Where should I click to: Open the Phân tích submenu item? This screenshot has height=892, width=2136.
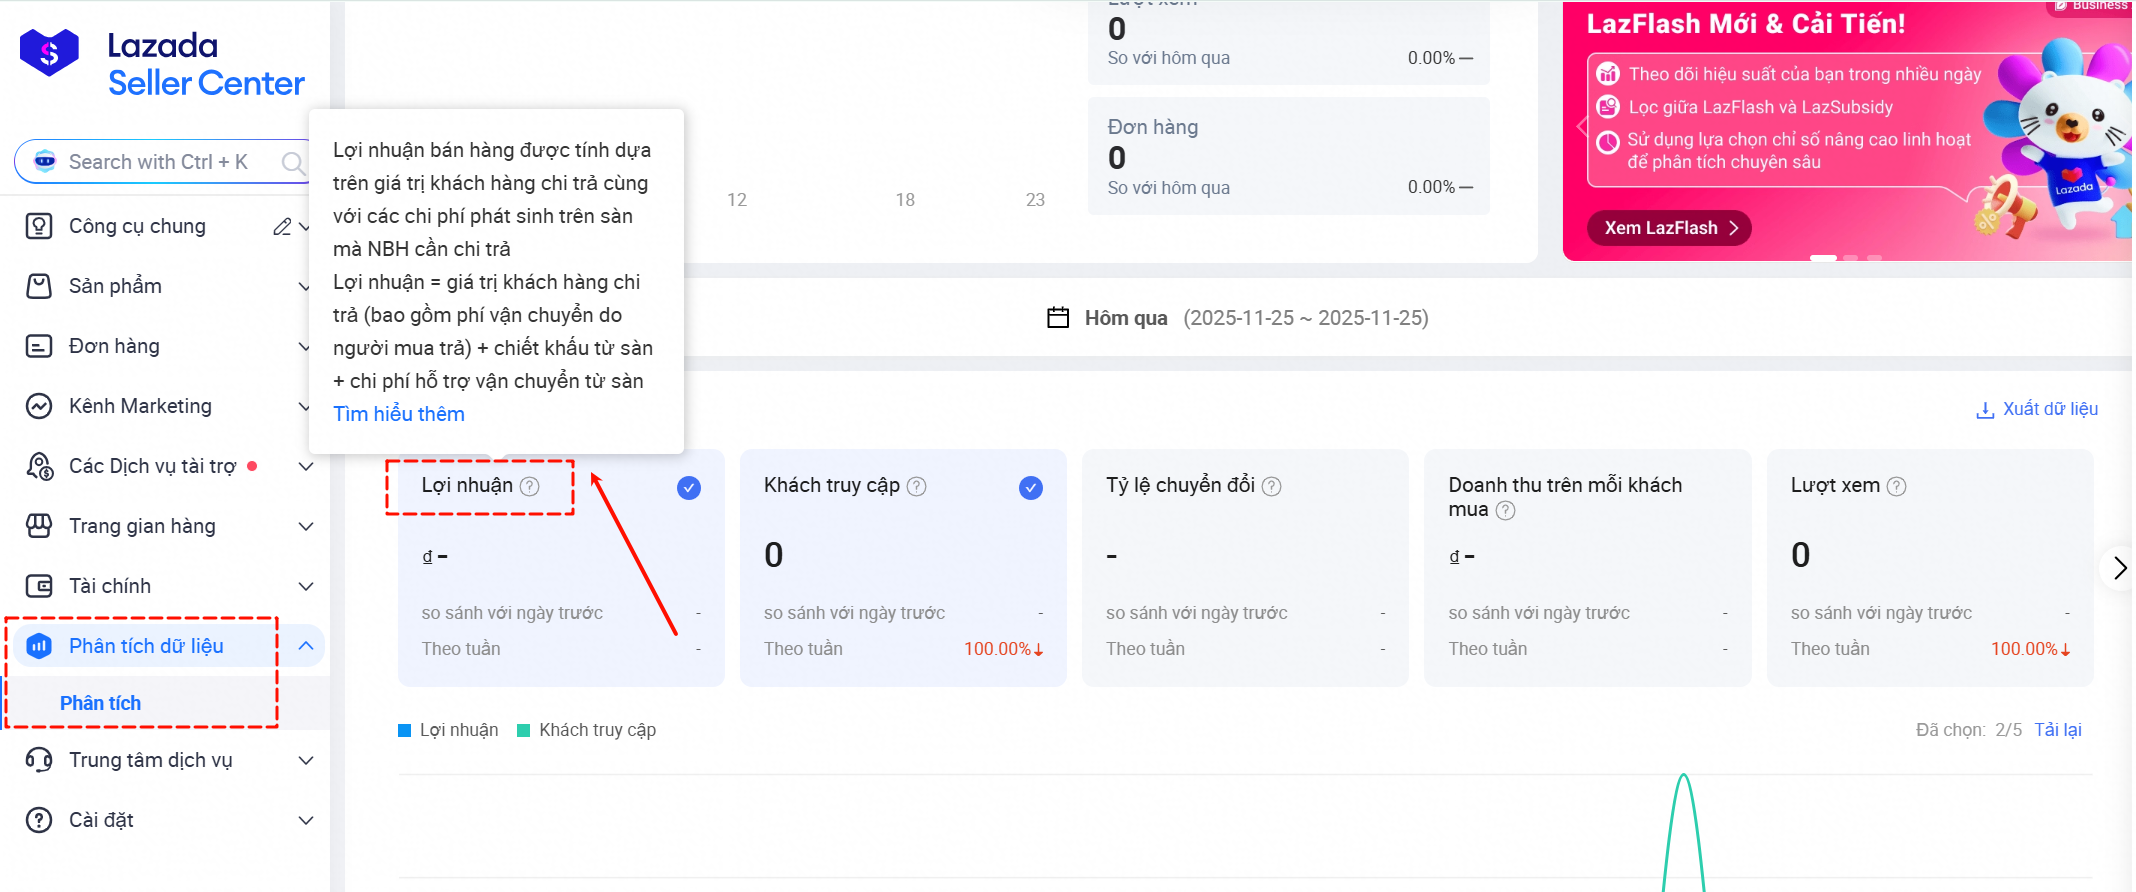(100, 703)
